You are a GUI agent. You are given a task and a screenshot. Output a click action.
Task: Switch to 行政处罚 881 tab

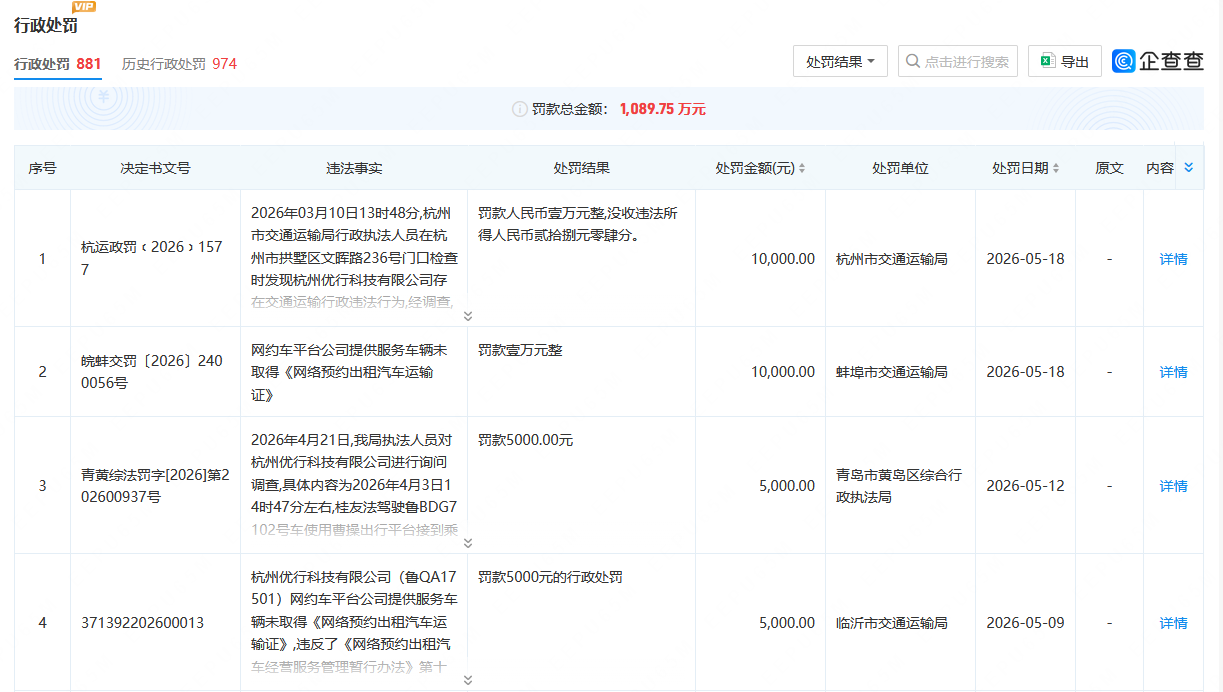pyautogui.click(x=58, y=64)
